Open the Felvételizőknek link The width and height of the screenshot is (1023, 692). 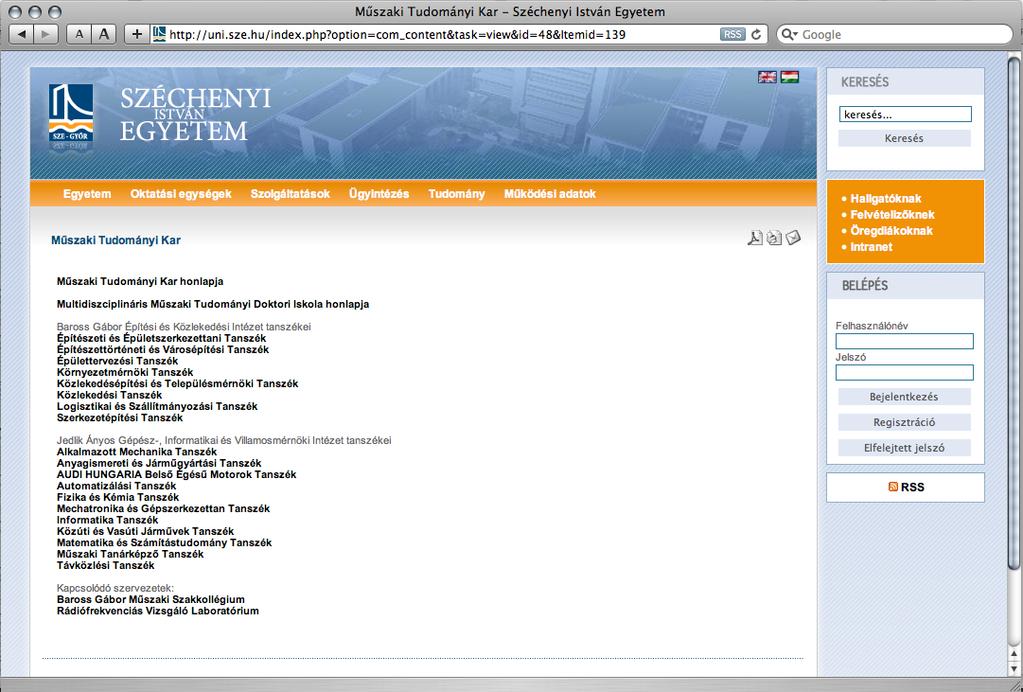pos(892,215)
